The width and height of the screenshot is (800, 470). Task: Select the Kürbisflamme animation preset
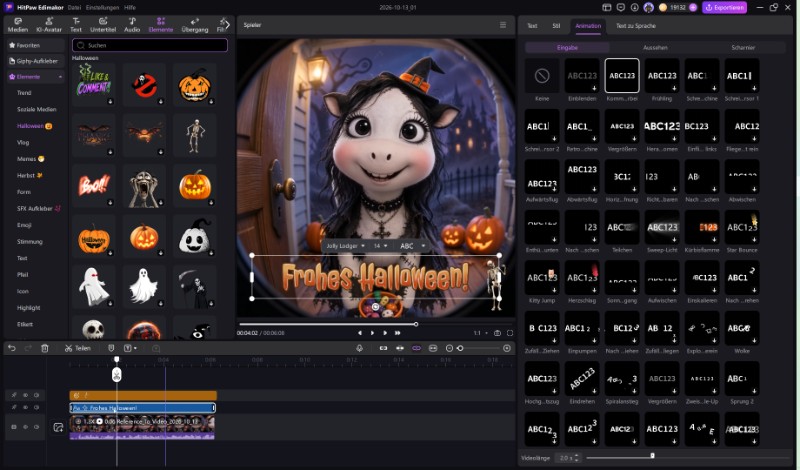pos(702,228)
